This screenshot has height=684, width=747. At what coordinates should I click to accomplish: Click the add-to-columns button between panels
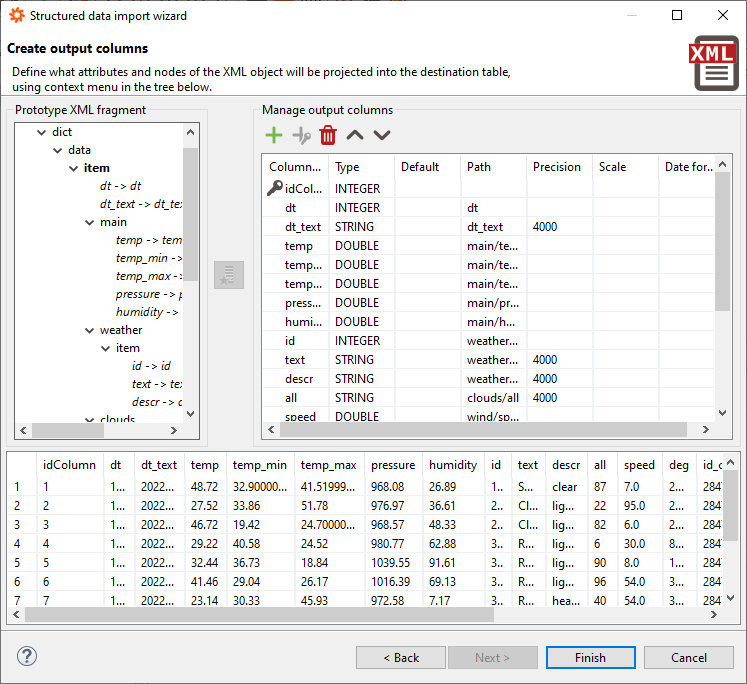tap(229, 275)
